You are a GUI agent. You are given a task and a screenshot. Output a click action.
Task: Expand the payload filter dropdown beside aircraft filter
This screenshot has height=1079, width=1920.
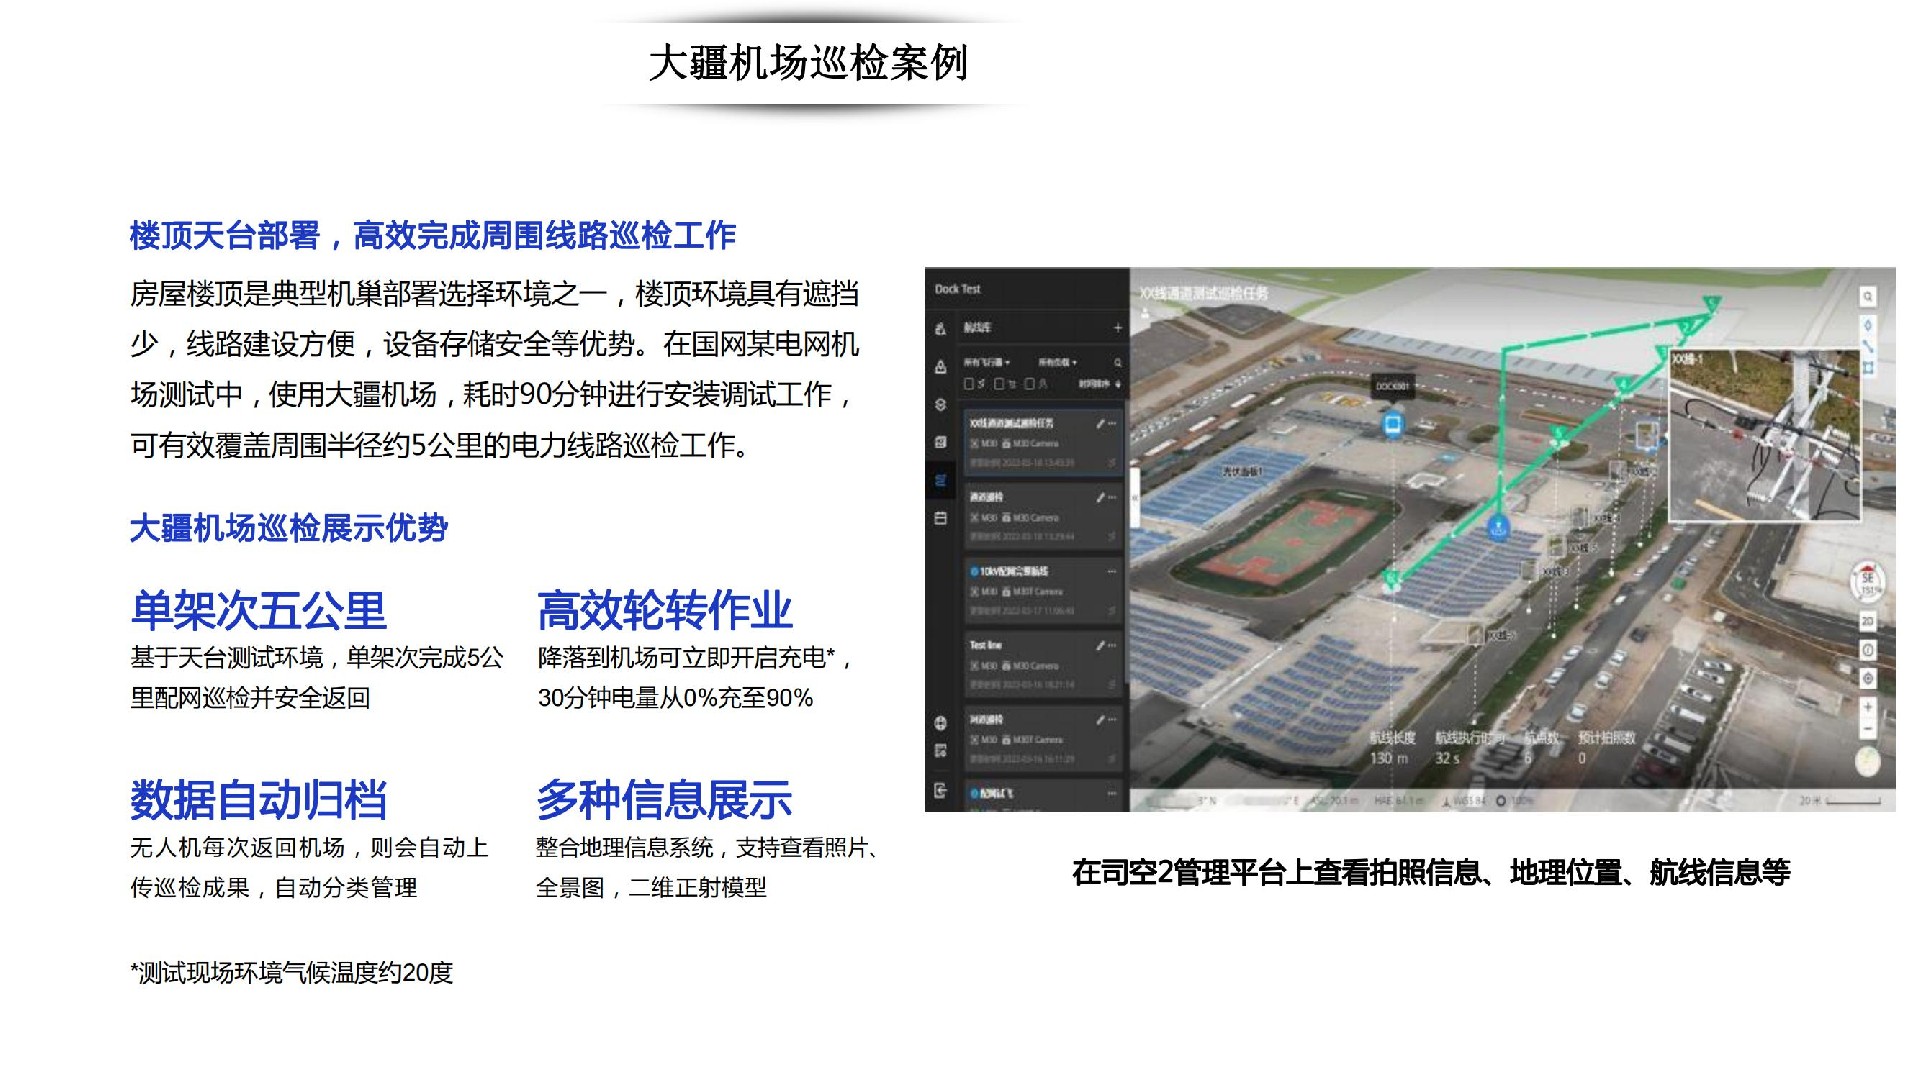coord(1057,362)
